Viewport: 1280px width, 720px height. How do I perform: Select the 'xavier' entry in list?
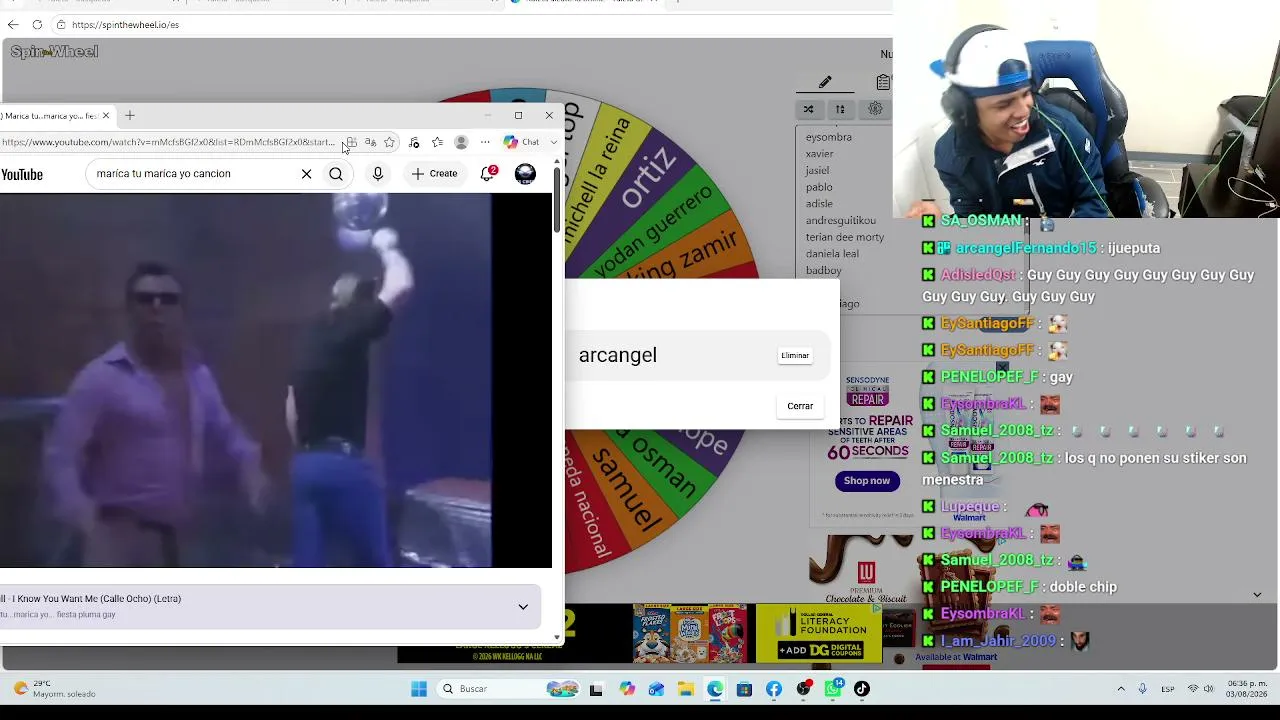819,154
